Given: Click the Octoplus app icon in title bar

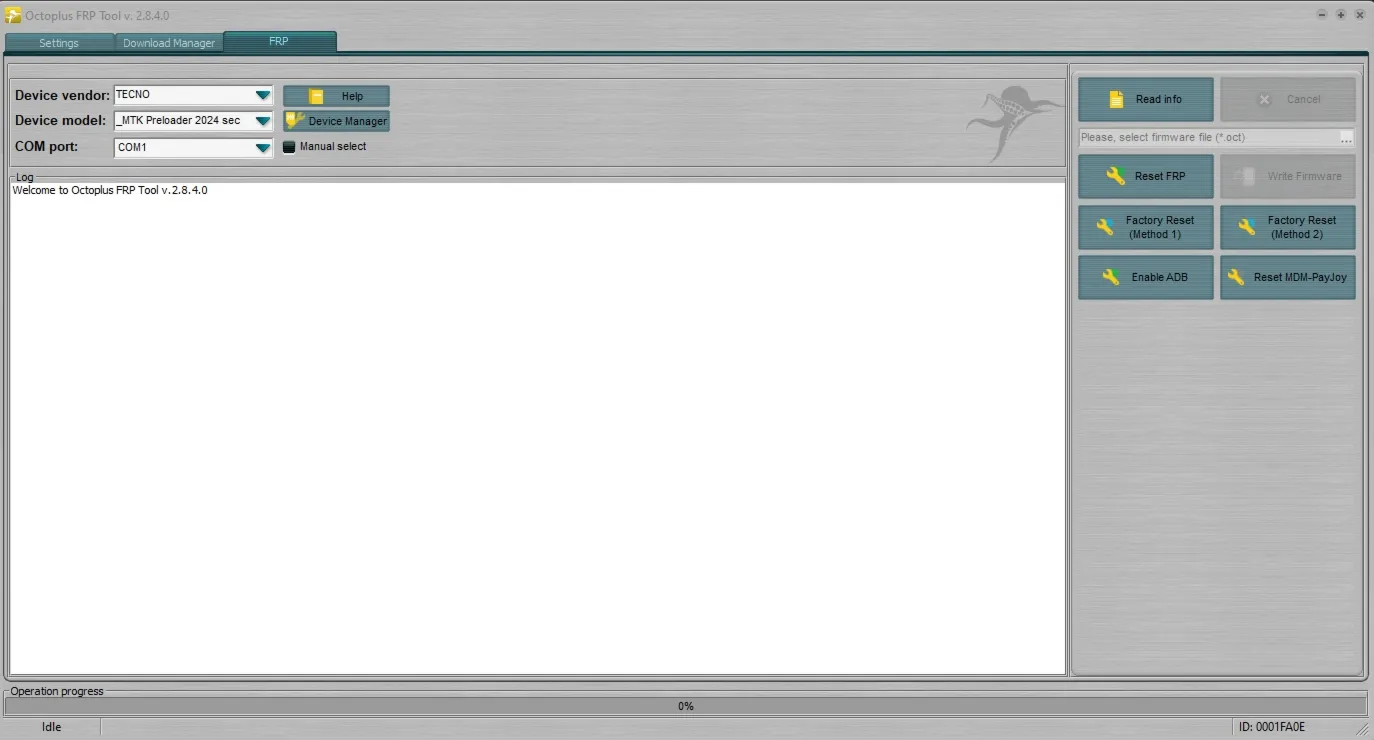Looking at the screenshot, I should tap(13, 15).
